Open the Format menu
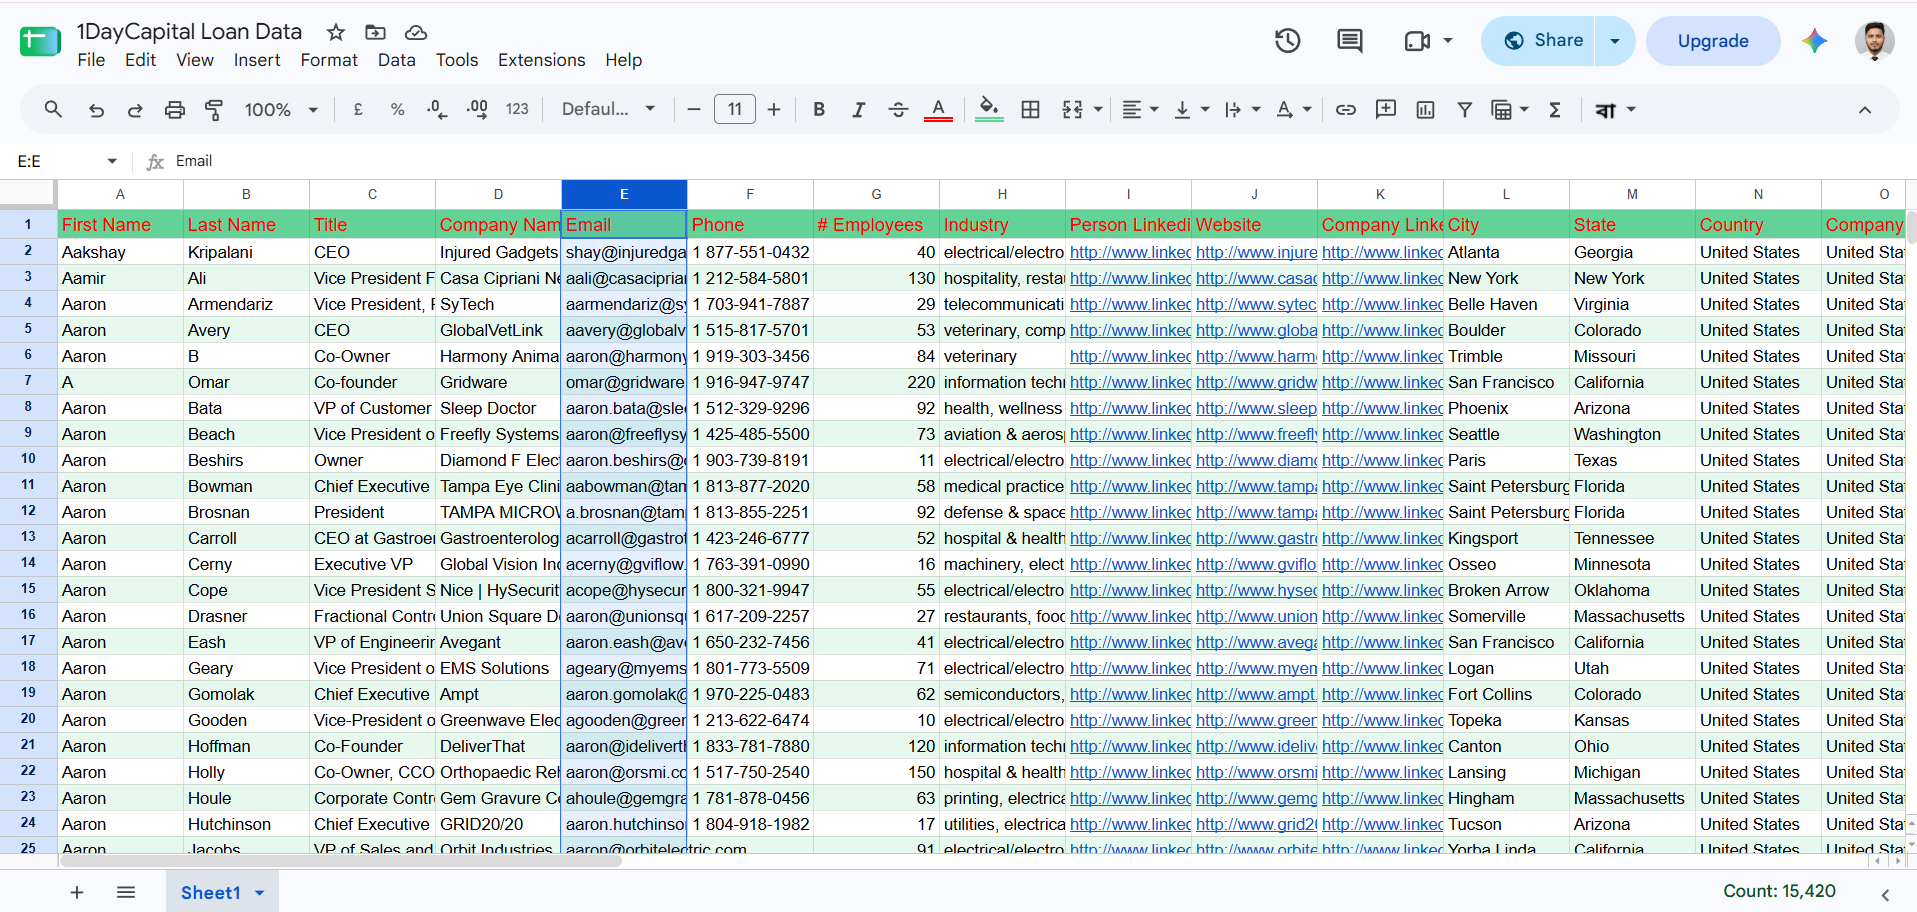Viewport: 1917px width, 912px height. [x=329, y=60]
